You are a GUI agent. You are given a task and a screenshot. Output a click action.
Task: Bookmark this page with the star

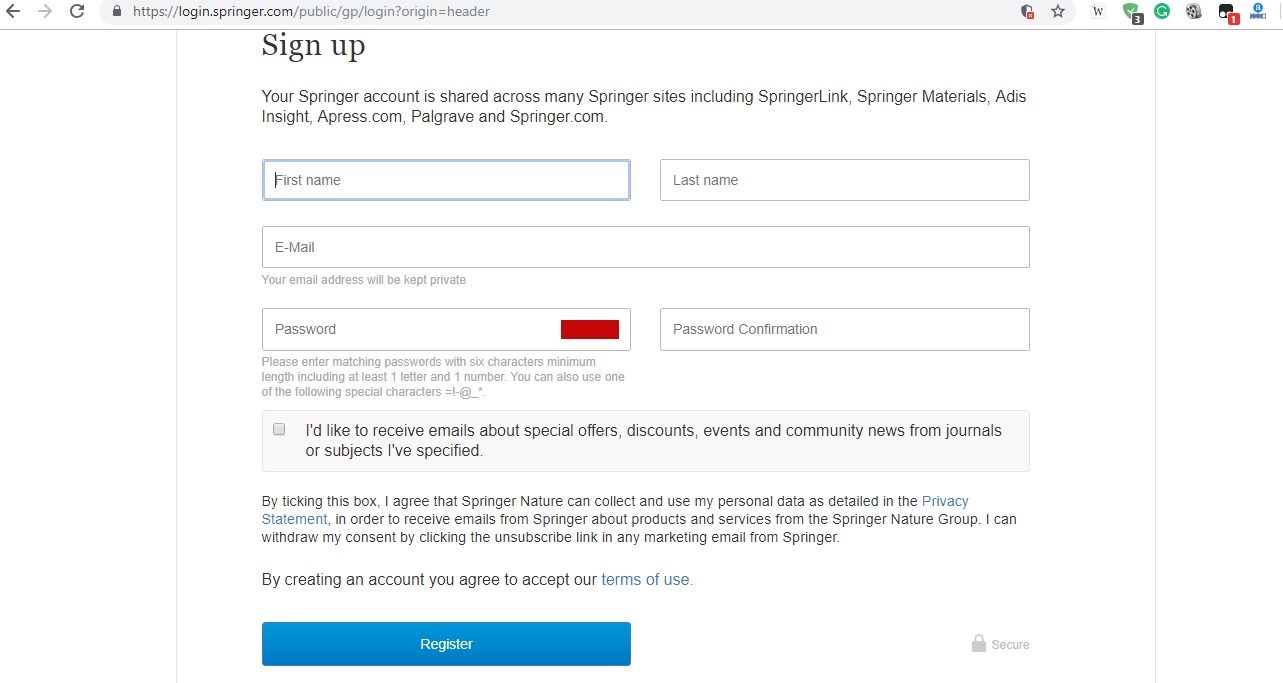tap(1057, 12)
